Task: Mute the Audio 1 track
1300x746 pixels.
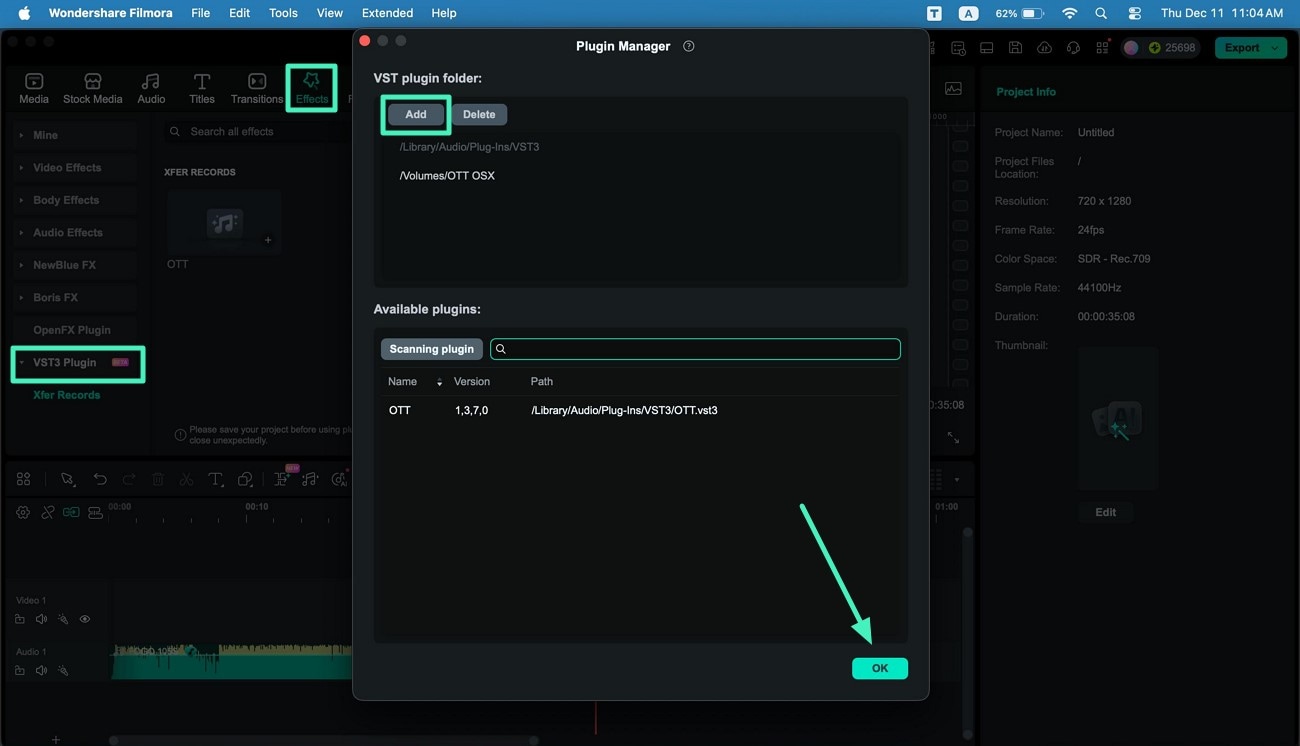Action: point(41,670)
